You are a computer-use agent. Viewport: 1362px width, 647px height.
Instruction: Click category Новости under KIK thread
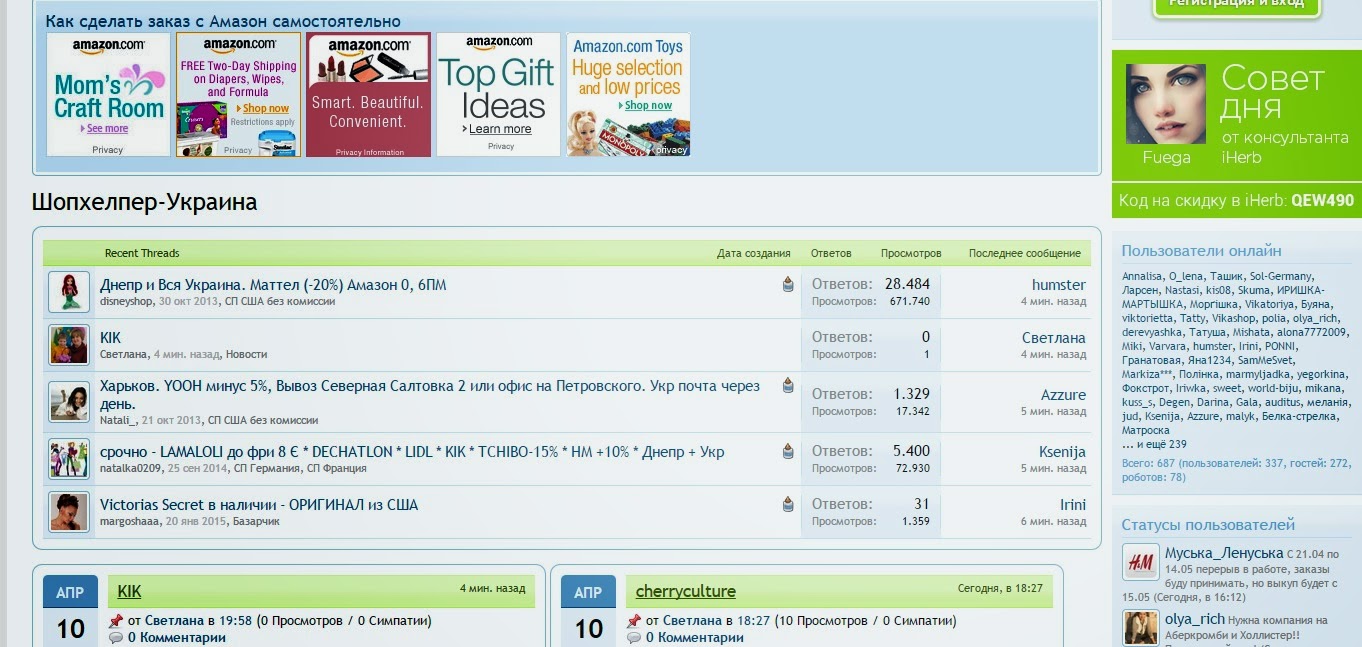click(x=246, y=354)
